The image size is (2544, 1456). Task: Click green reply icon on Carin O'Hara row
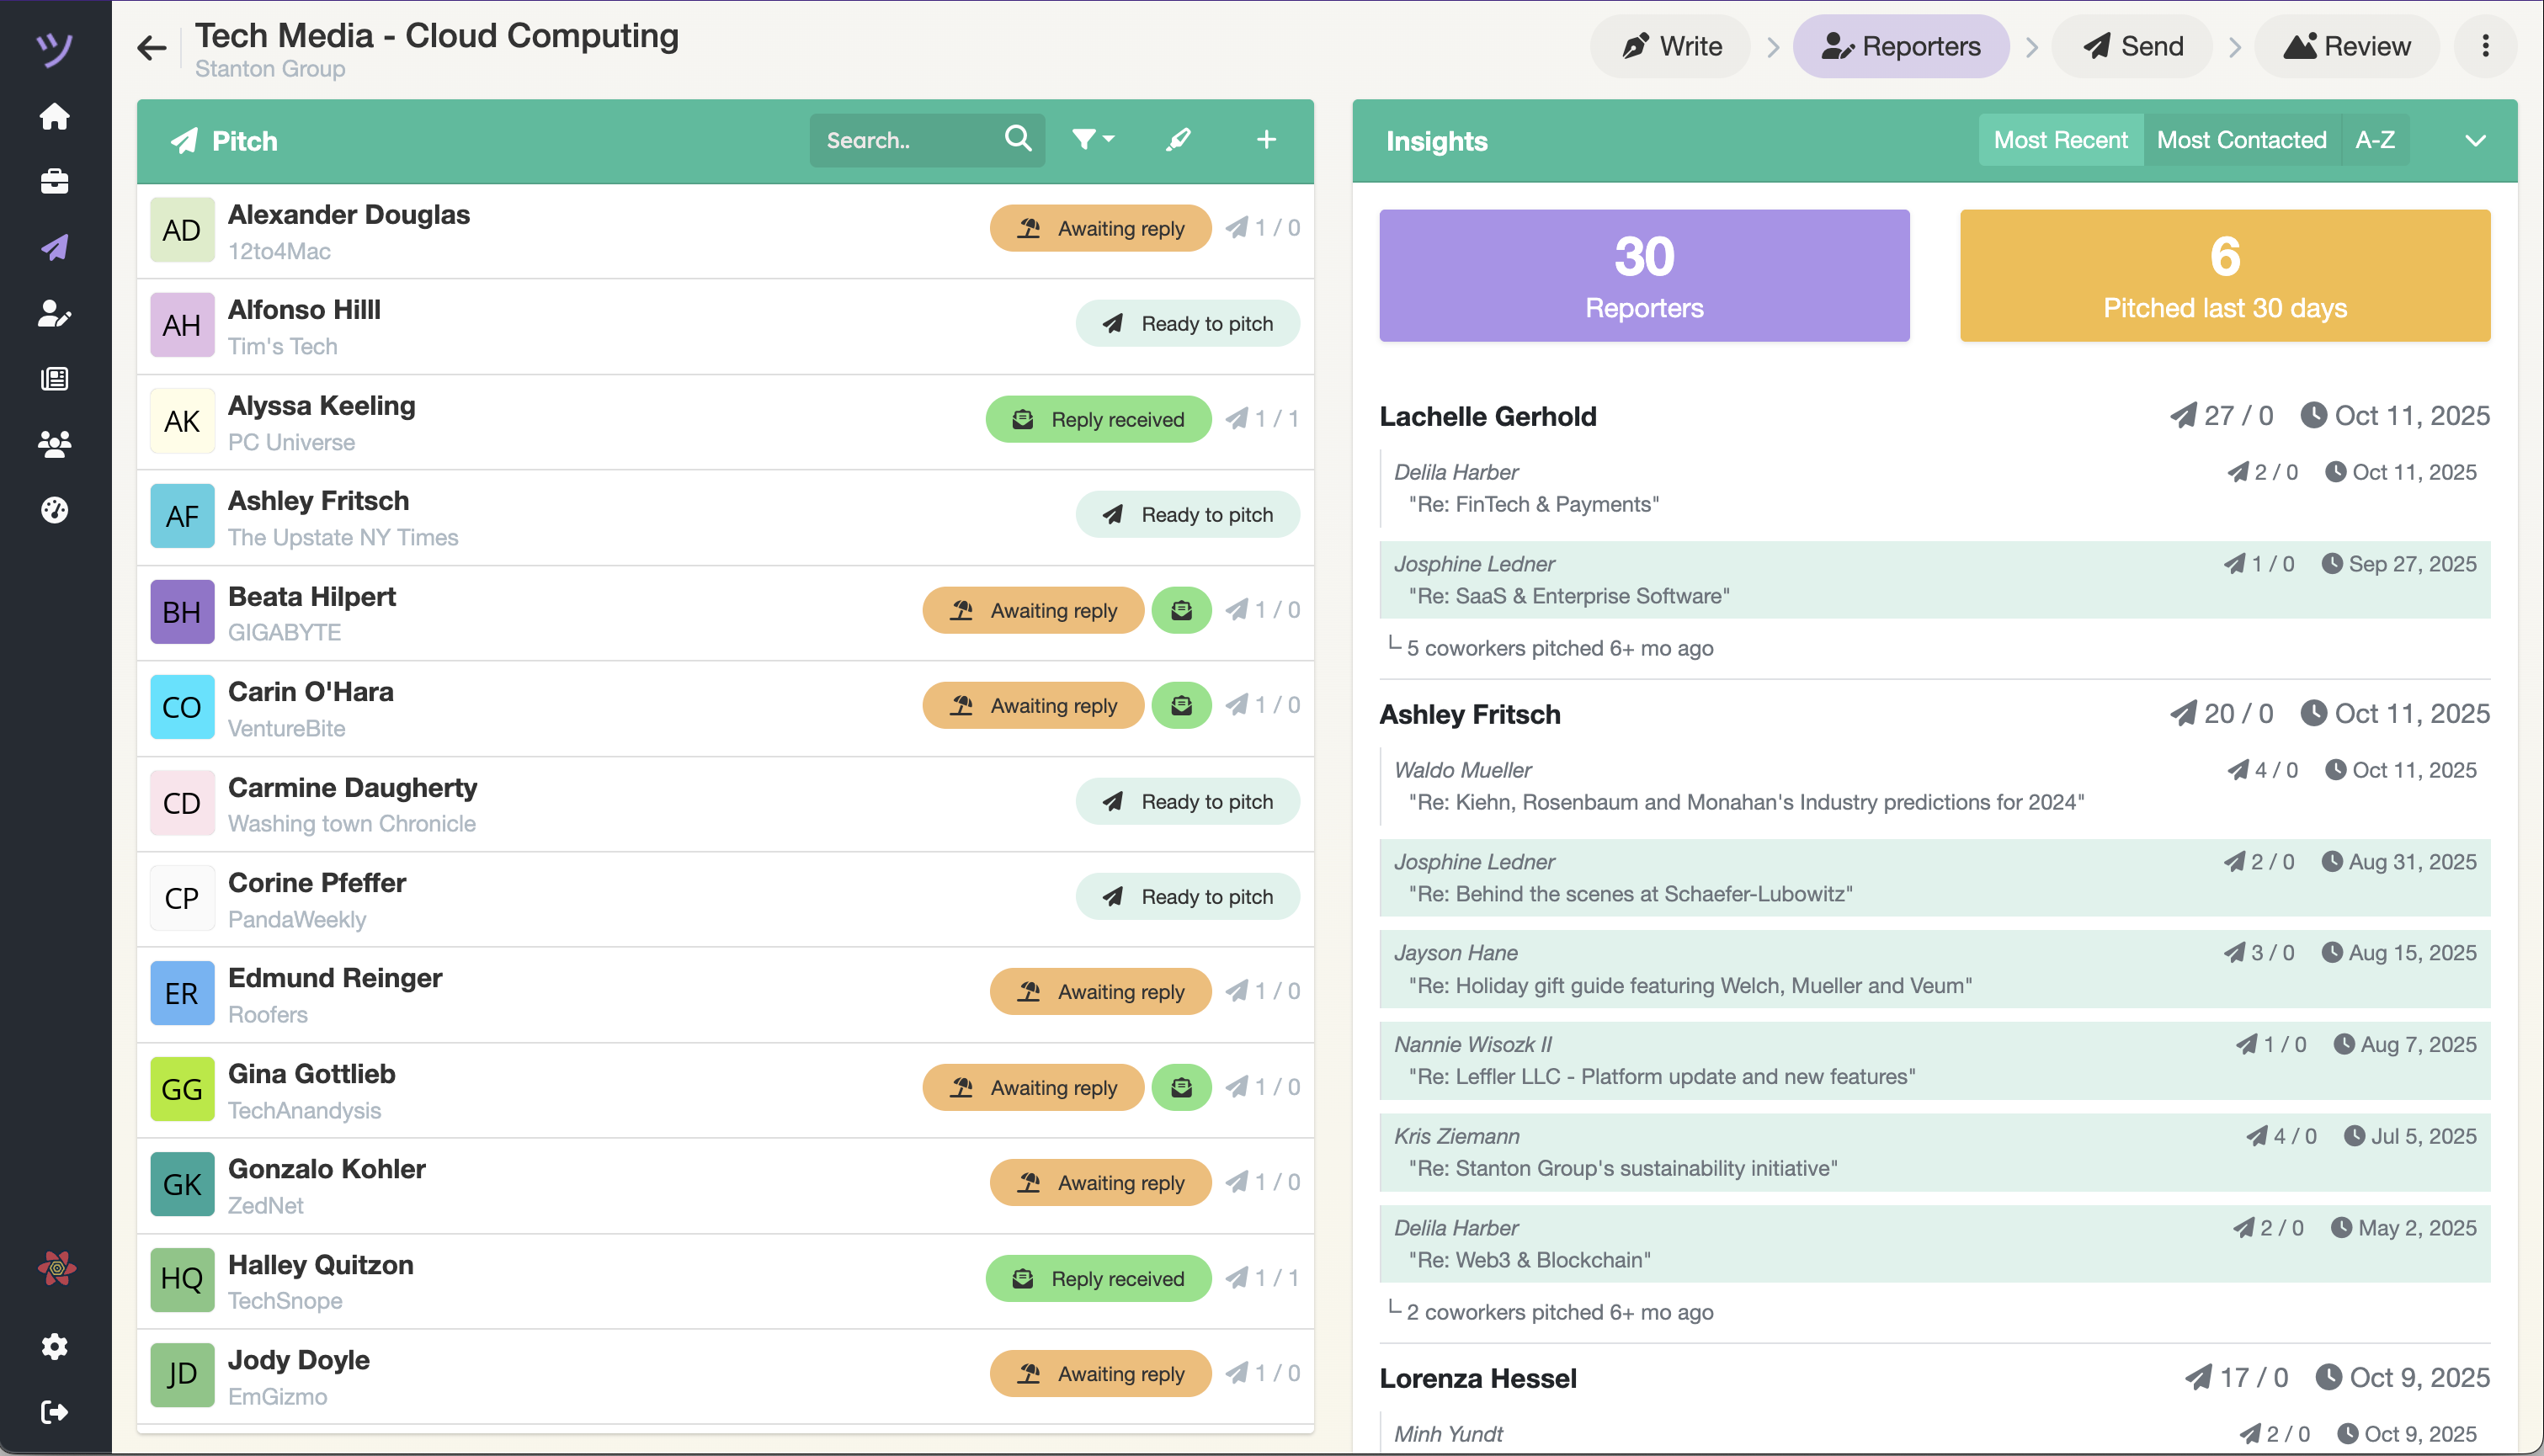[x=1181, y=705]
